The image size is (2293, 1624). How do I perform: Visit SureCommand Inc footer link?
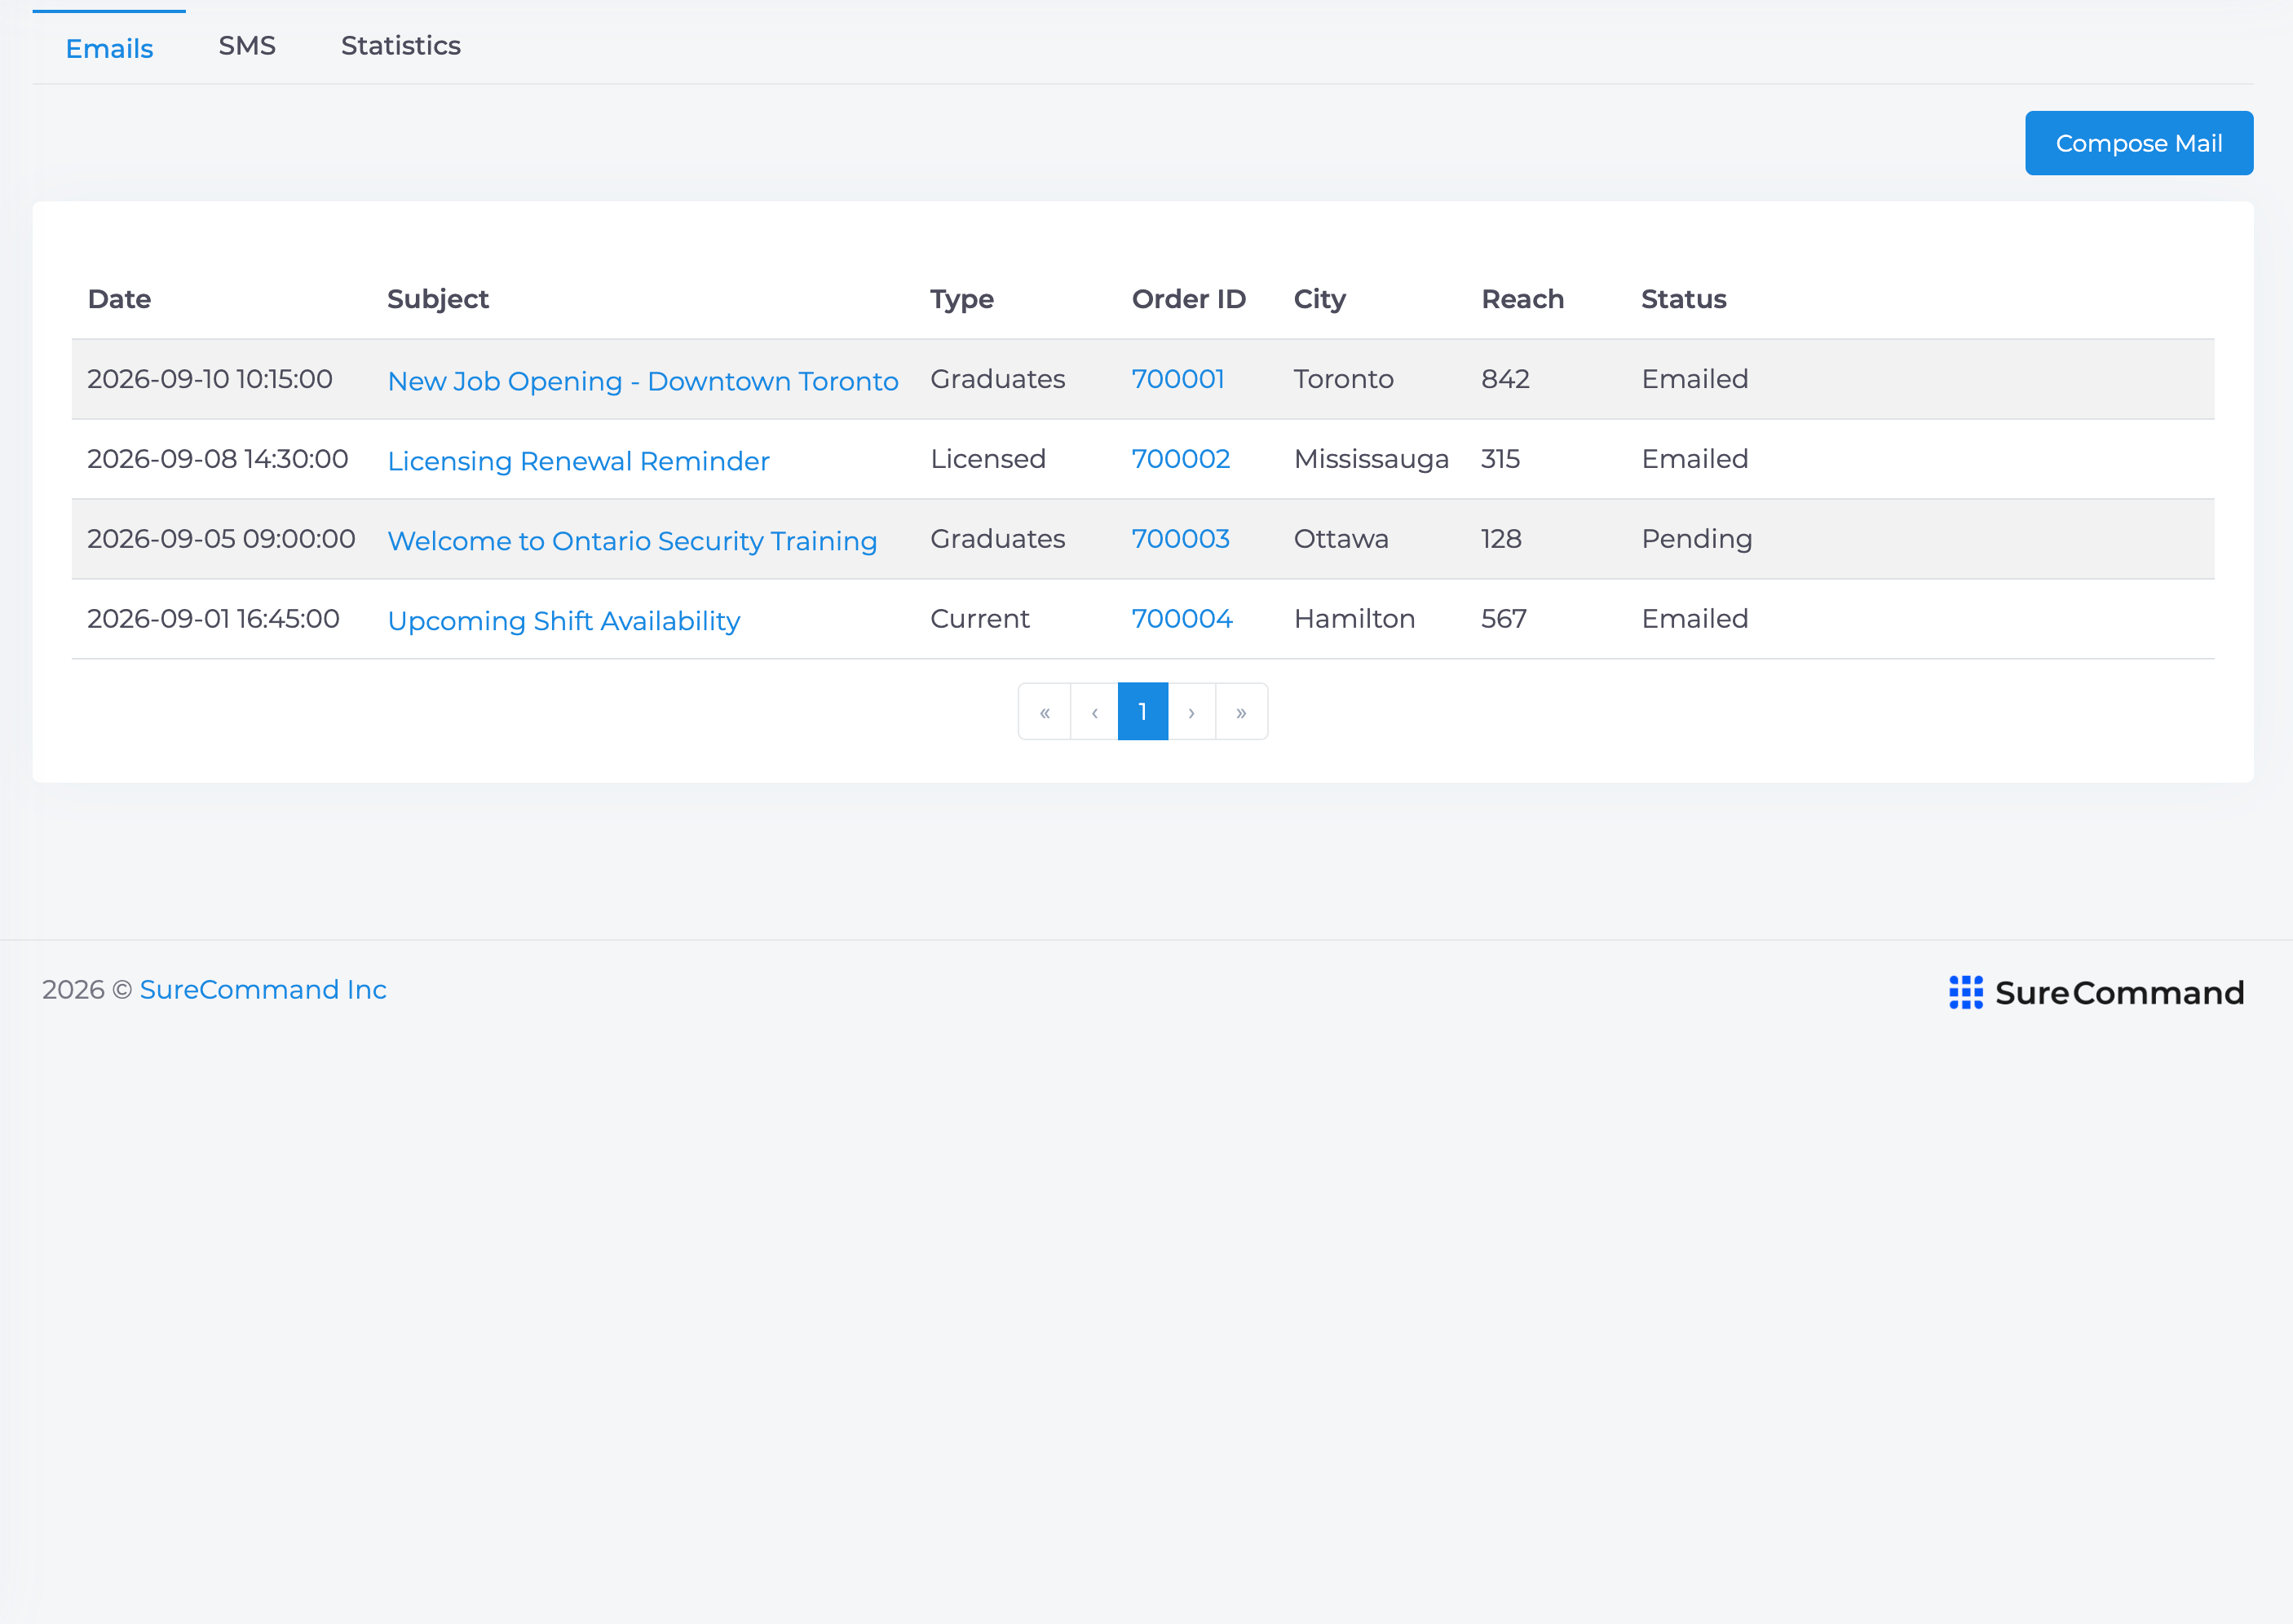coord(263,990)
